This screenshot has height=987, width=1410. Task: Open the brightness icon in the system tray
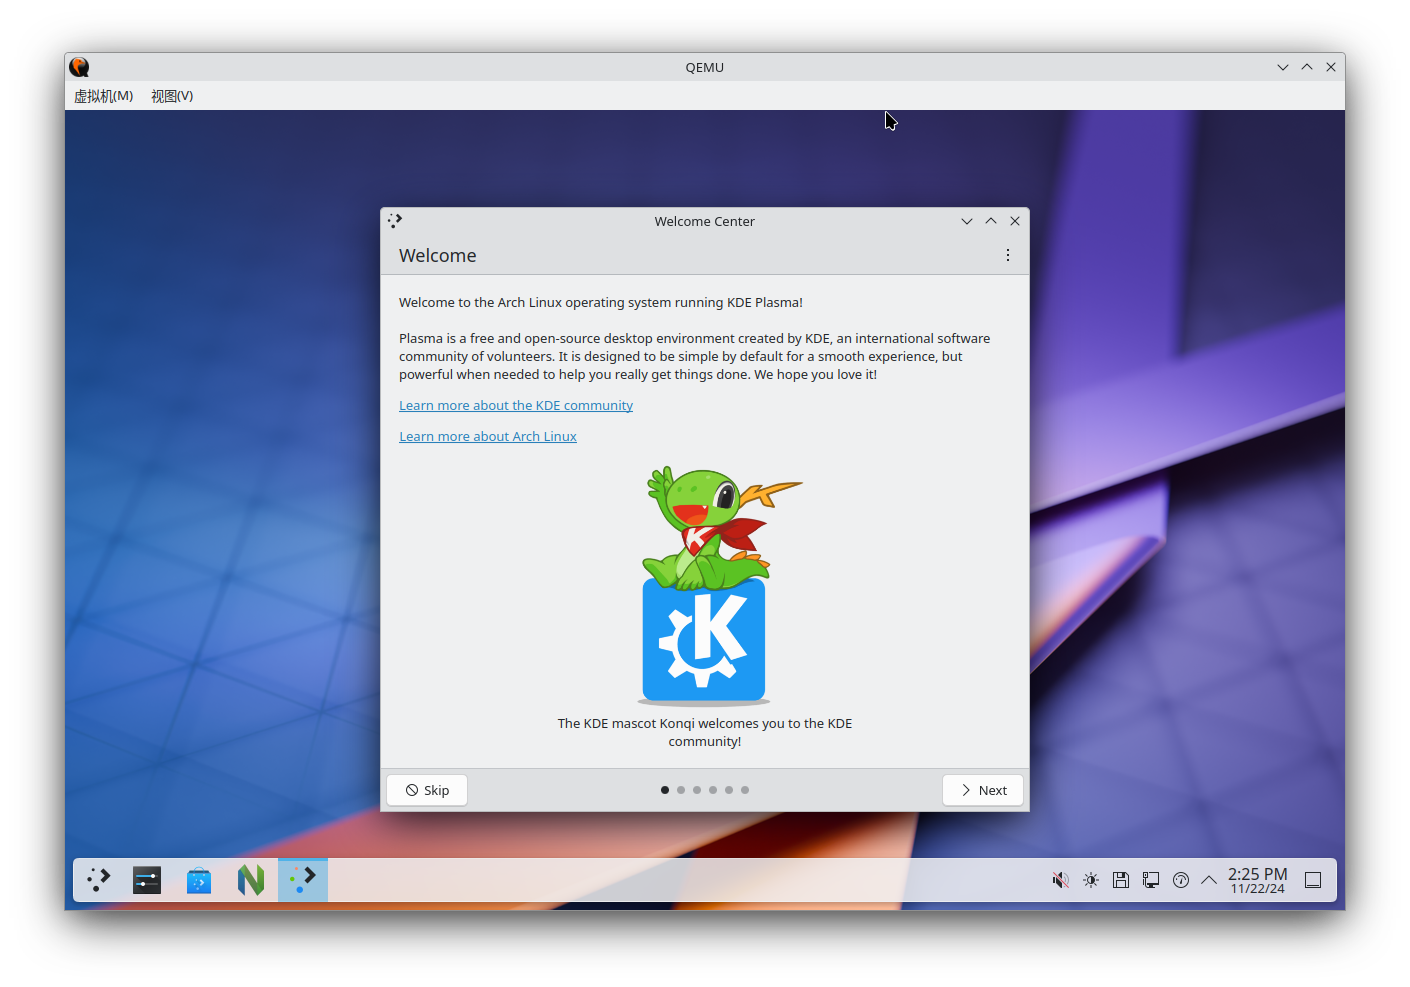1090,880
